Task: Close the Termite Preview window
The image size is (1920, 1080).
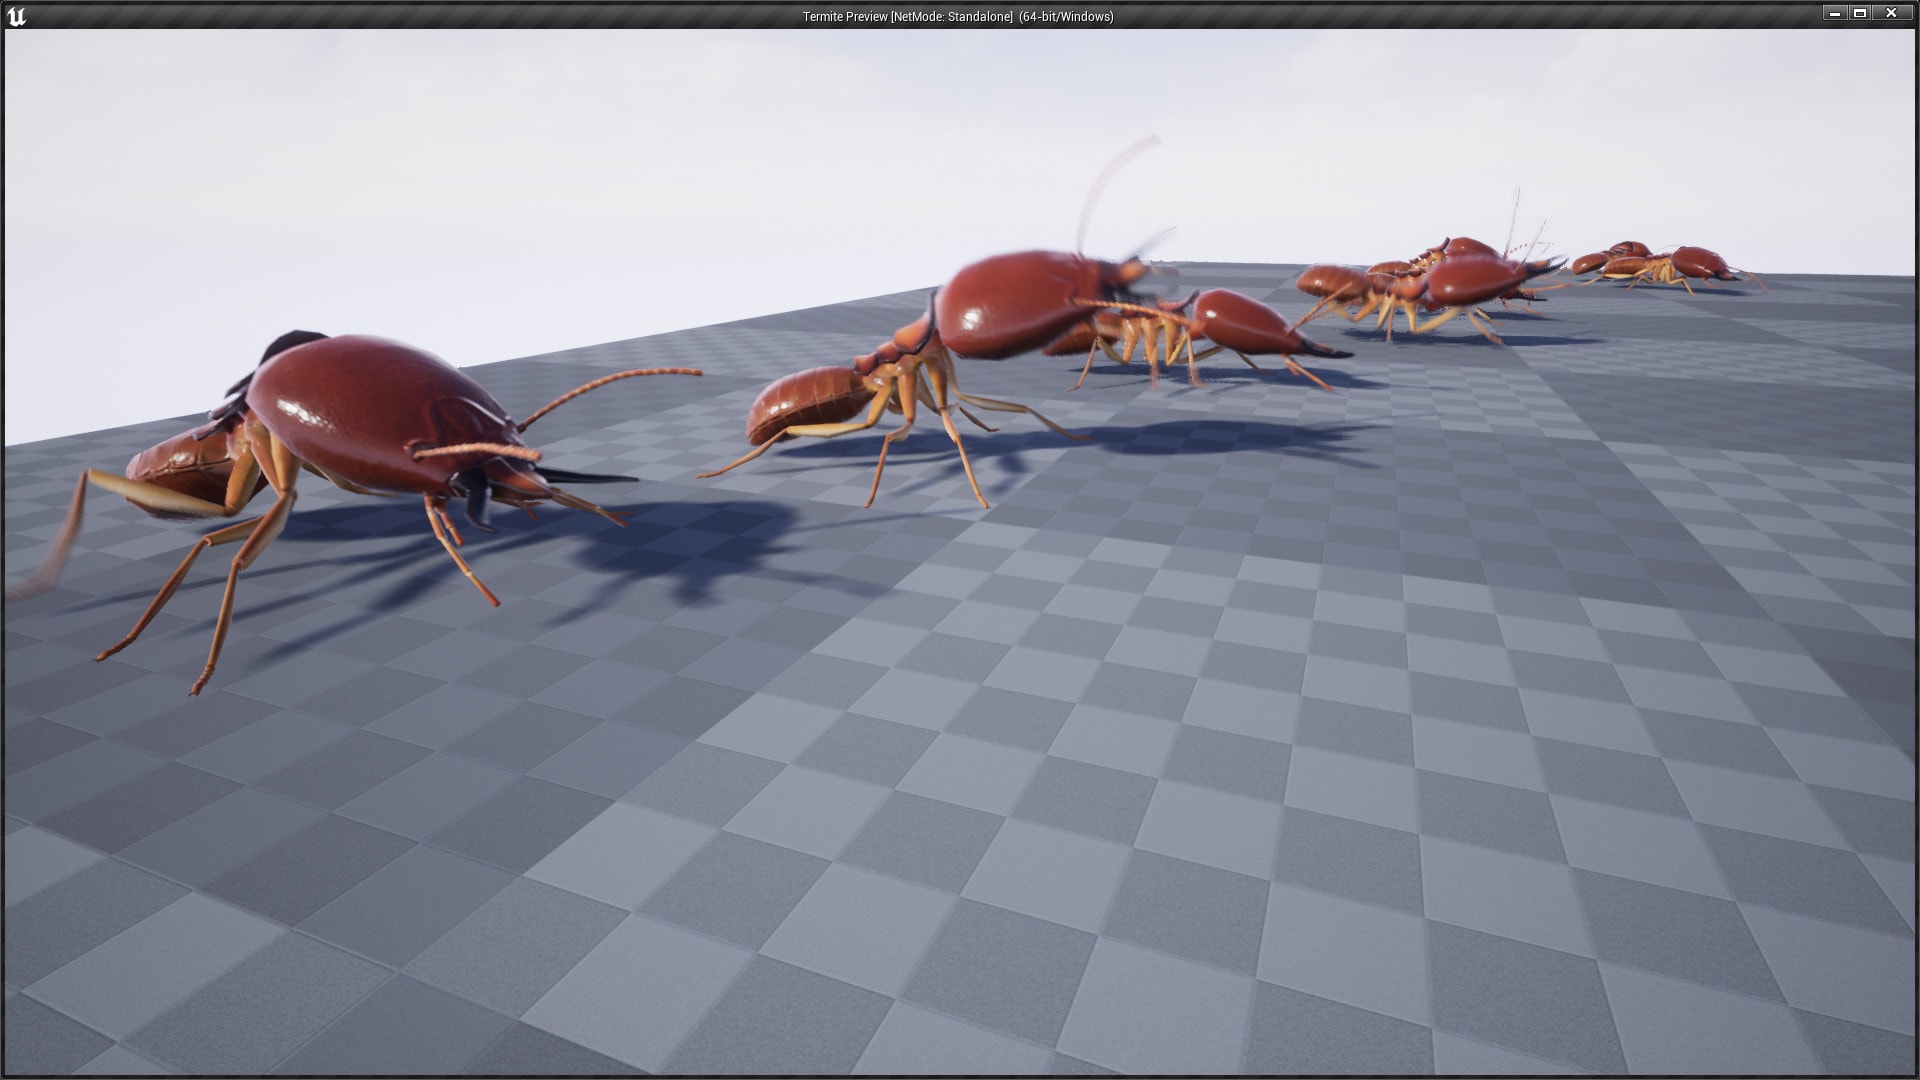Action: (1890, 13)
